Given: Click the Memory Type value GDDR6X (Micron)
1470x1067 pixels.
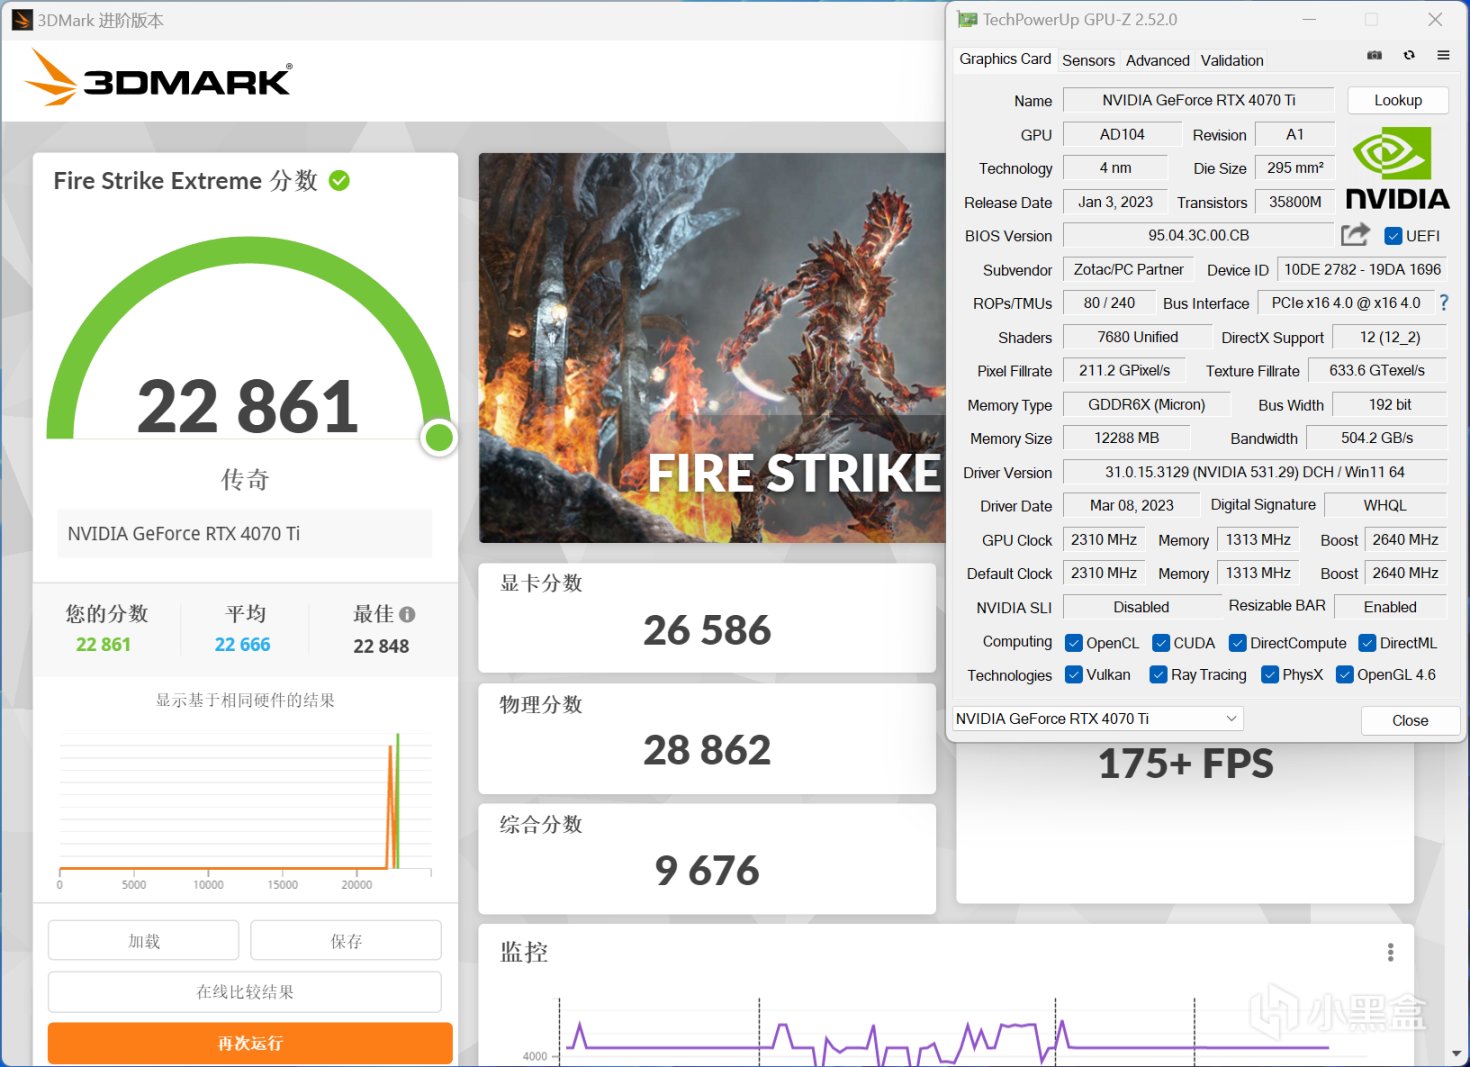Looking at the screenshot, I should point(1146,405).
